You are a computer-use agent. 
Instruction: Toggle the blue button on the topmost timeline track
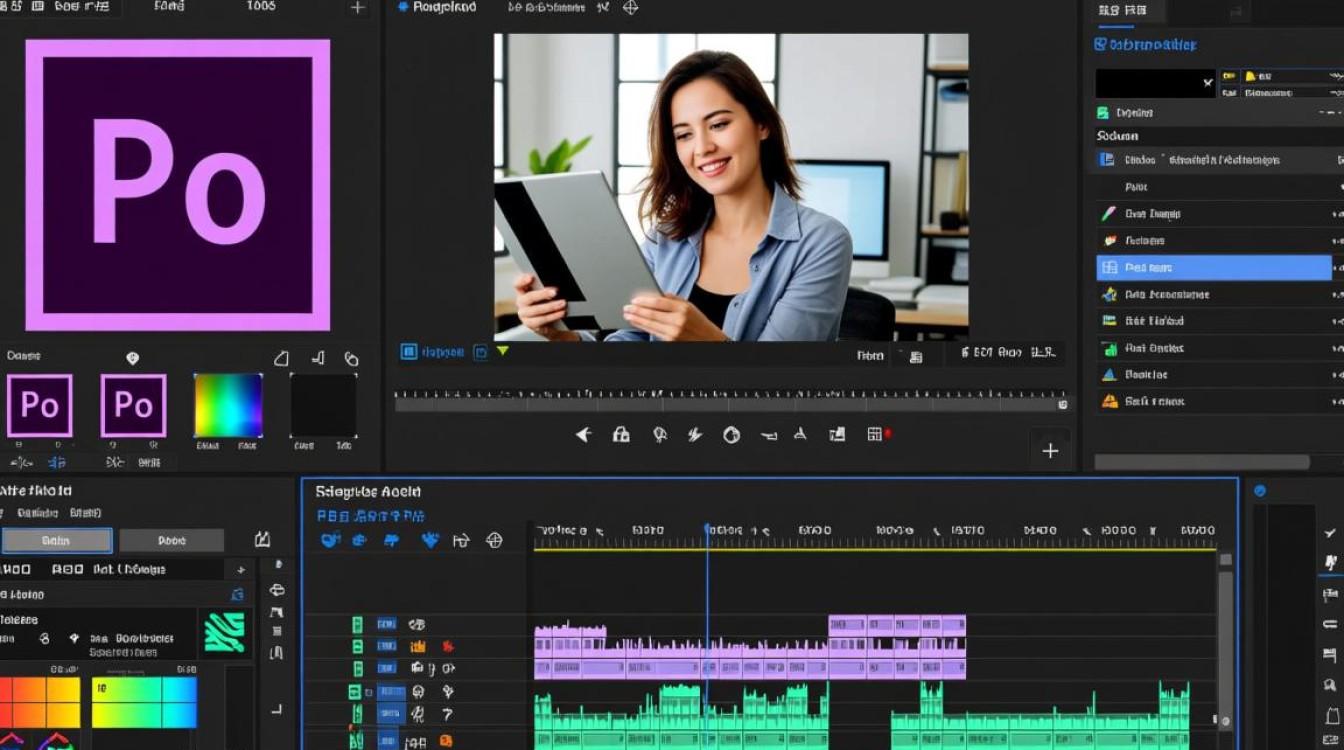click(x=387, y=625)
